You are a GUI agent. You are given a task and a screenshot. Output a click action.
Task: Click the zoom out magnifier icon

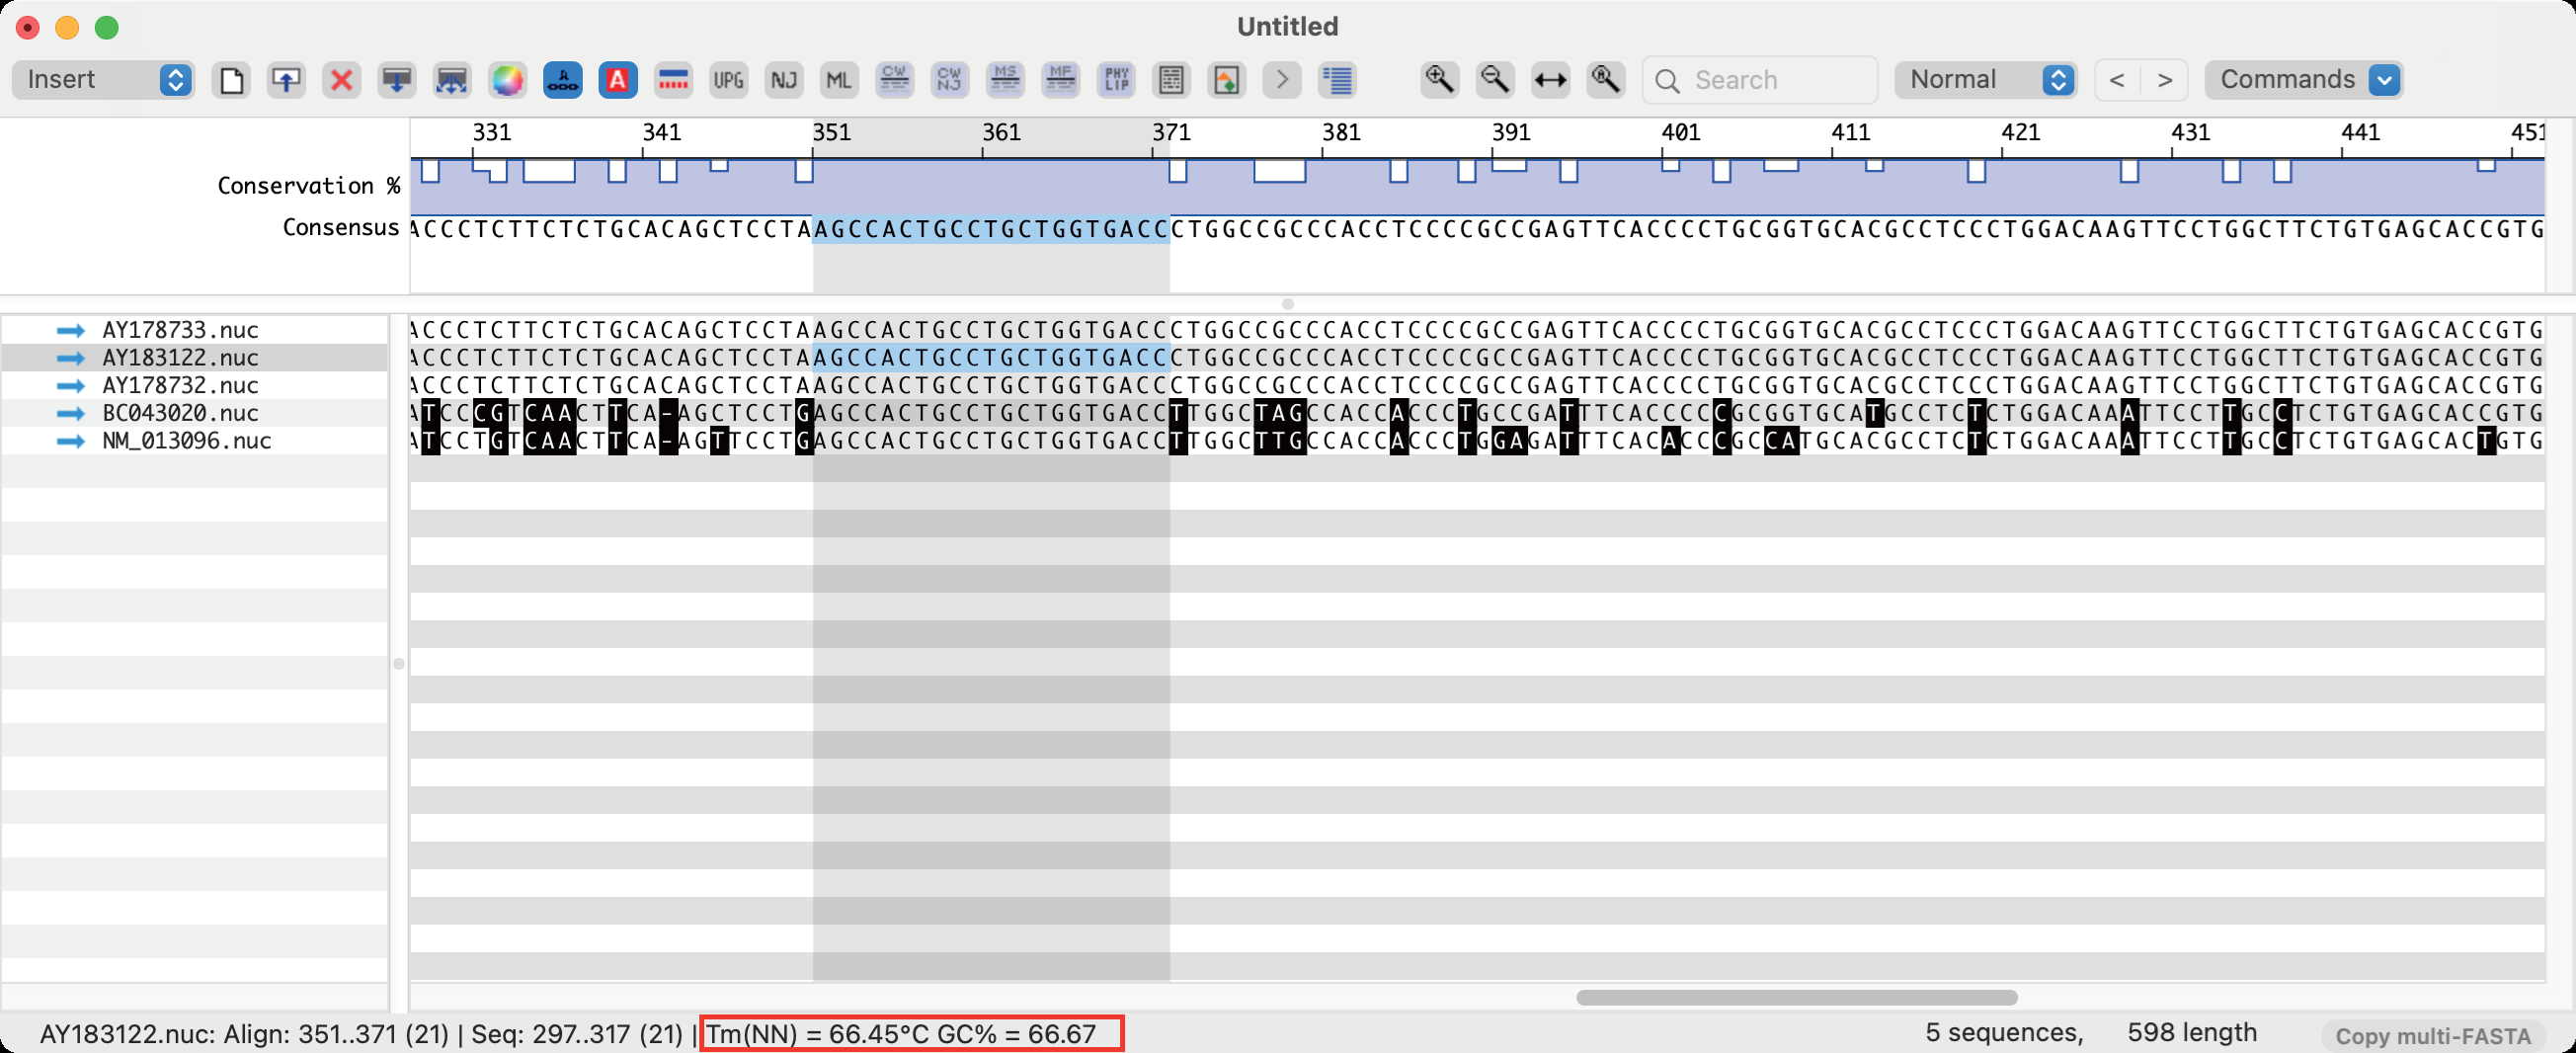click(1495, 80)
